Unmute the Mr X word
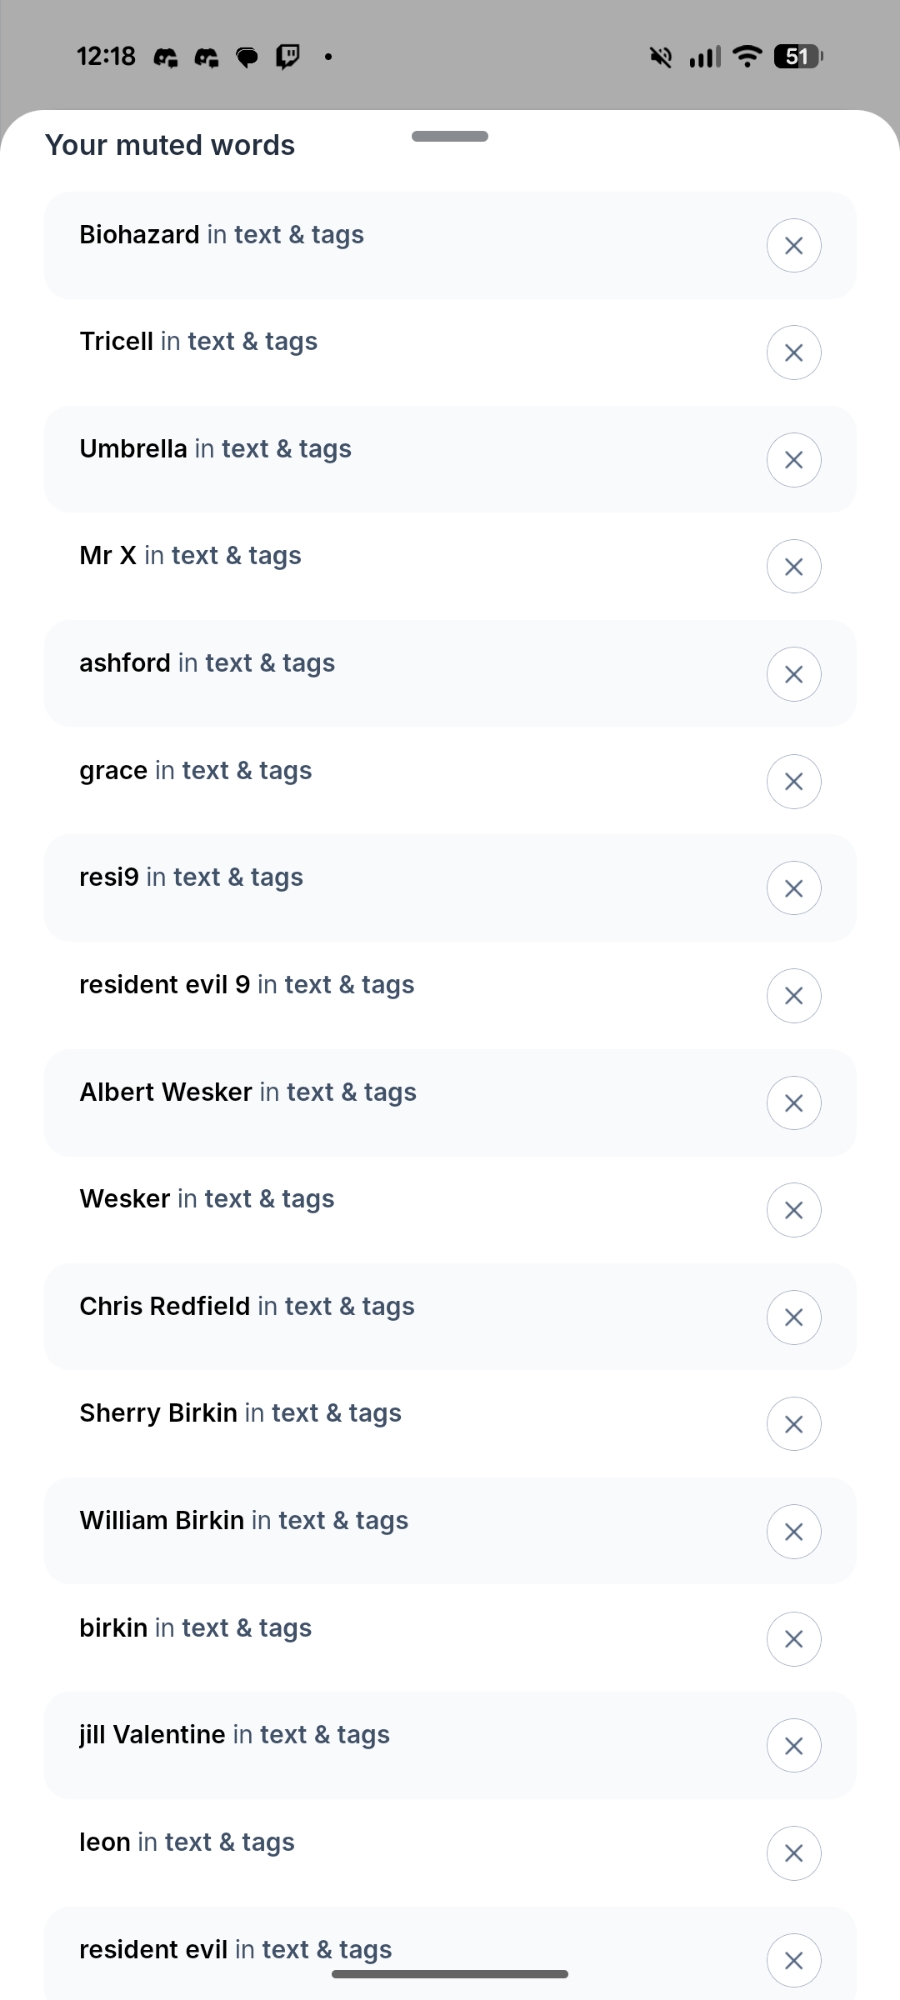900x2000 pixels. click(794, 567)
